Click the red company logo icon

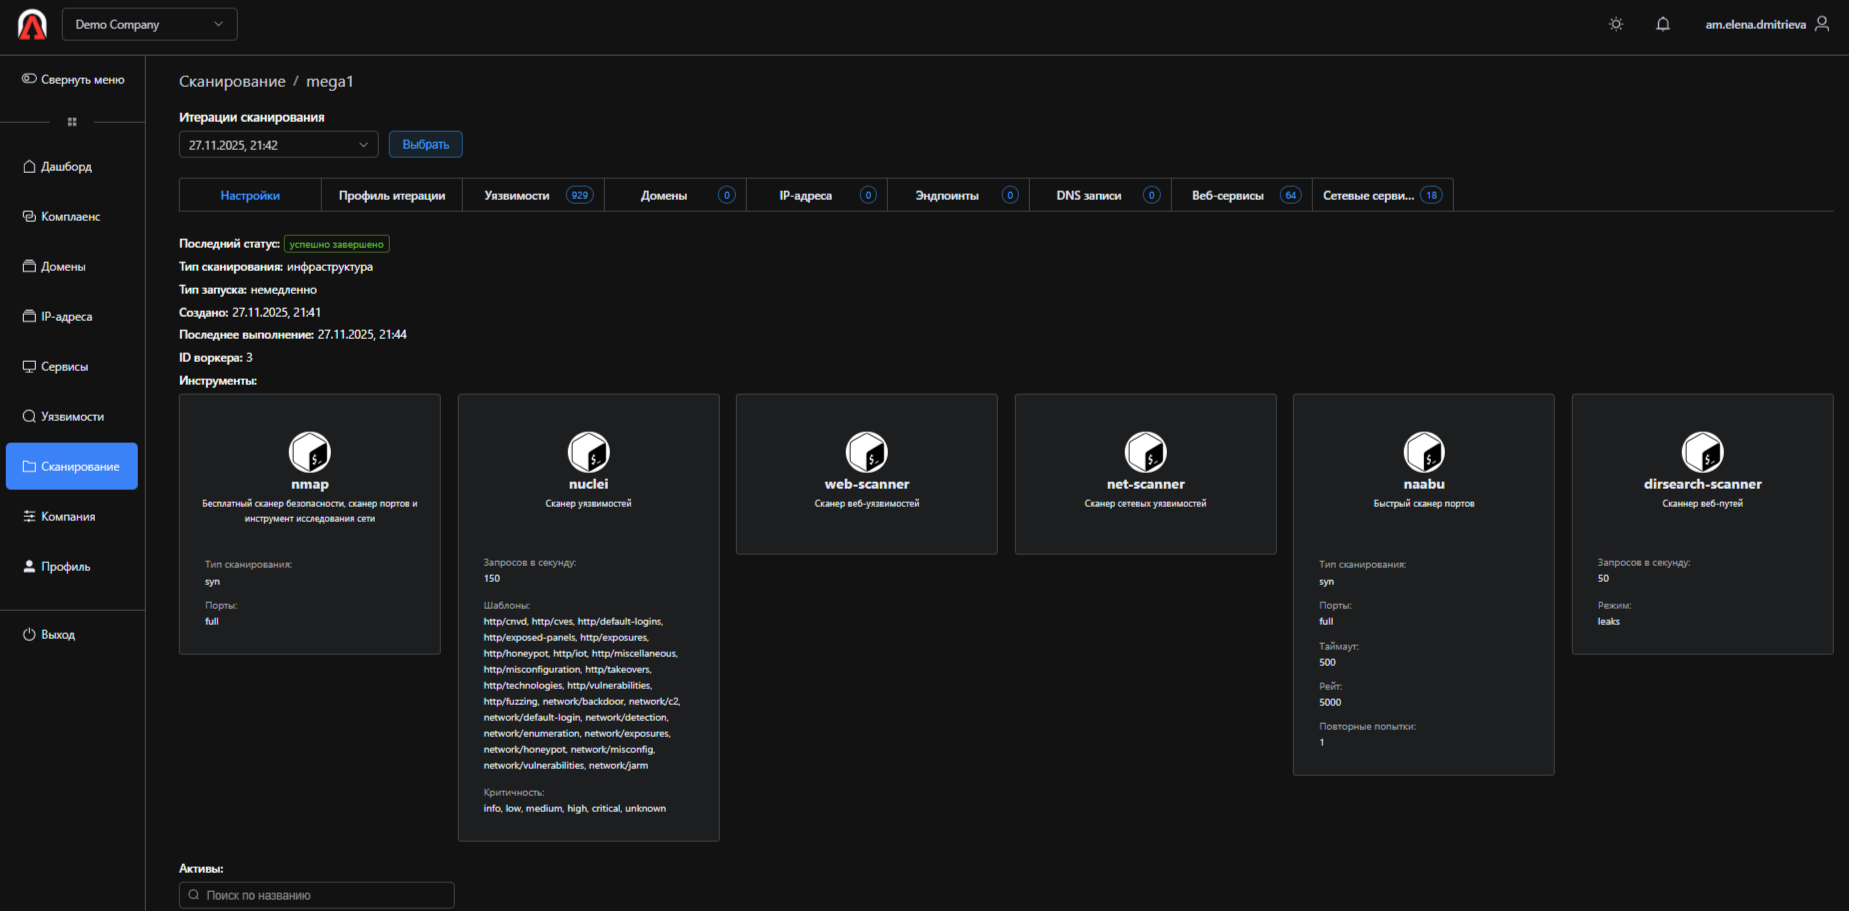[32, 25]
